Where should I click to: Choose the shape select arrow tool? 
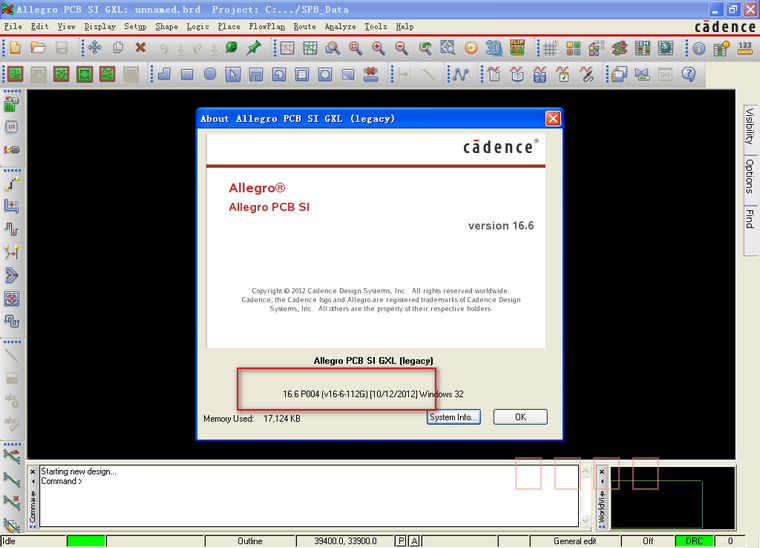(233, 74)
